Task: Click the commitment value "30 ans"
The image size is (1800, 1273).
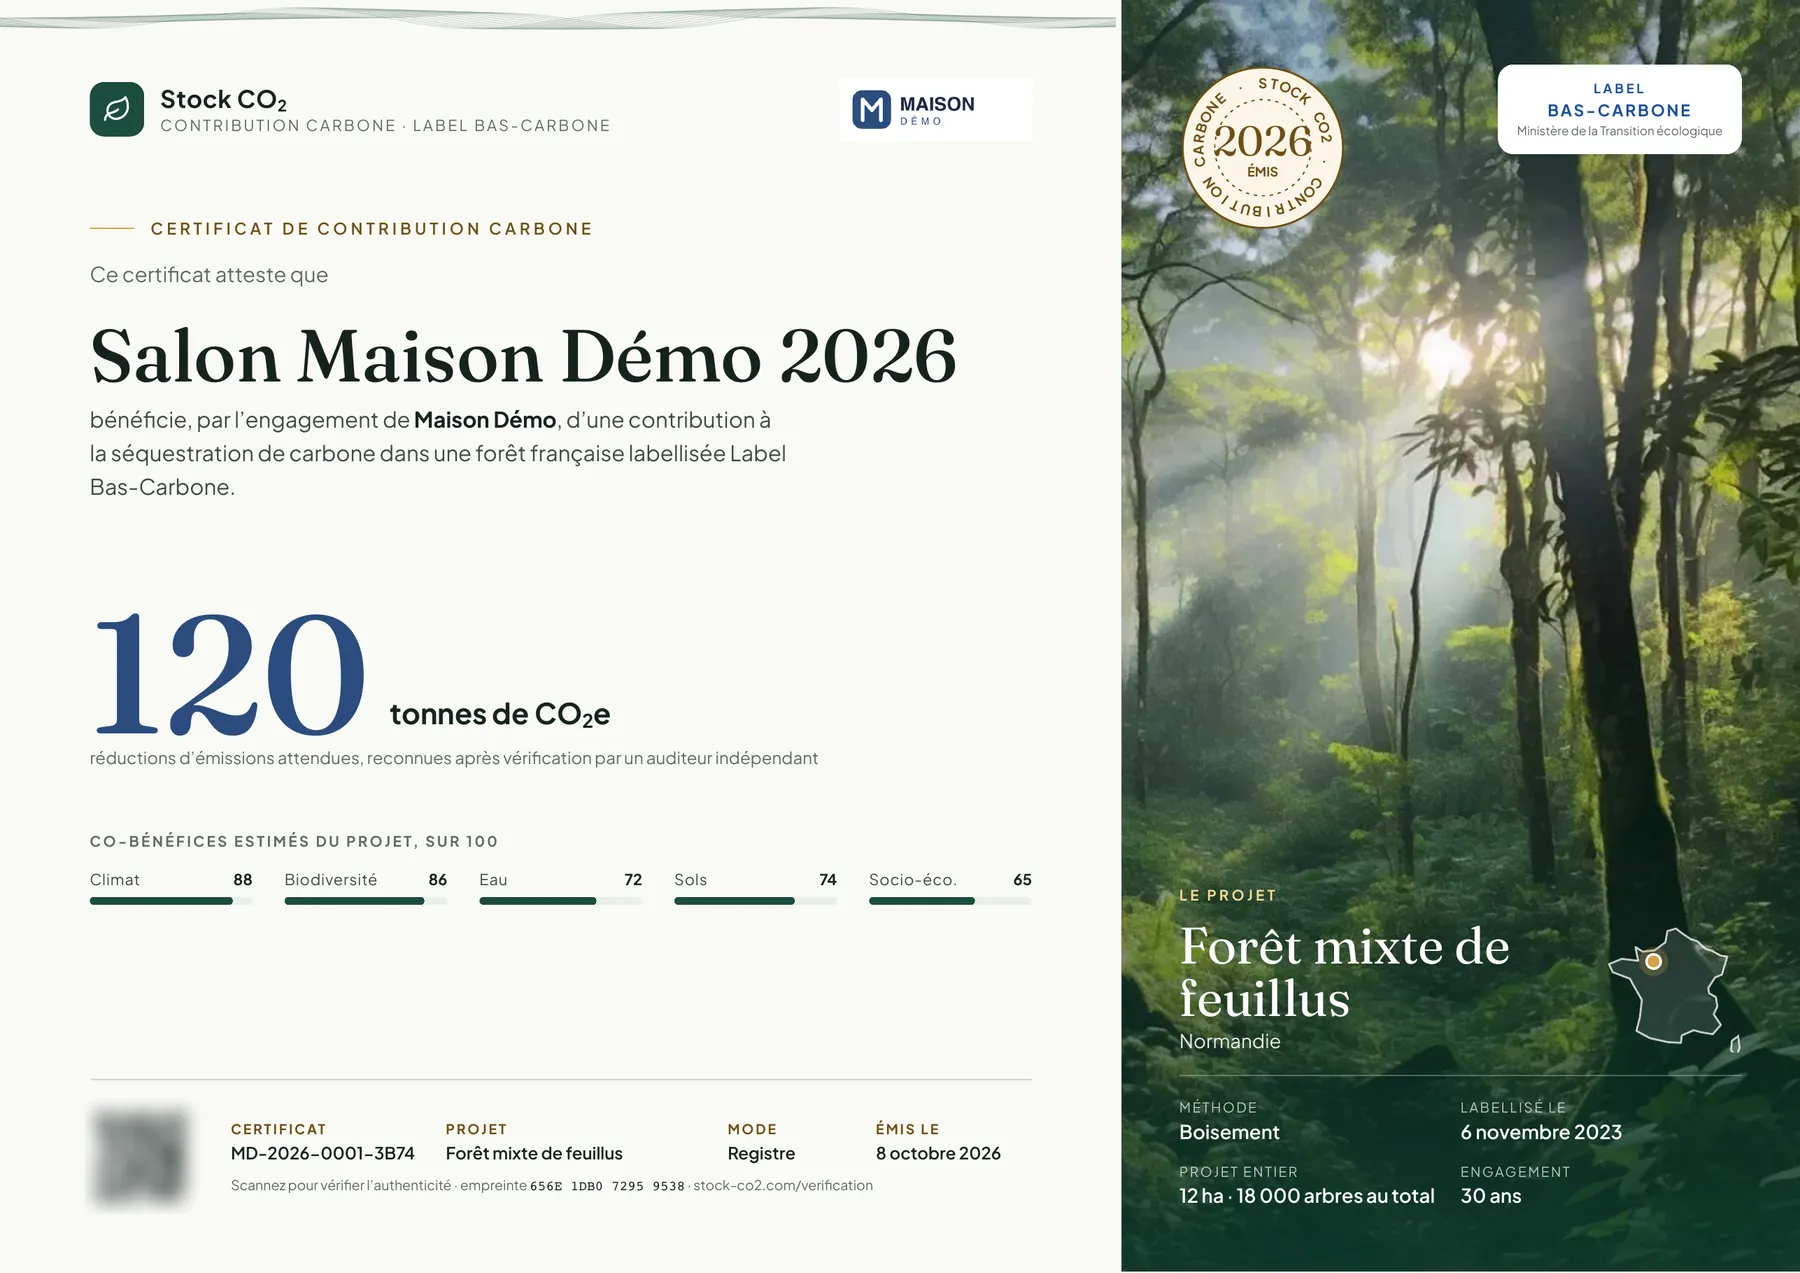Action: click(1491, 1196)
